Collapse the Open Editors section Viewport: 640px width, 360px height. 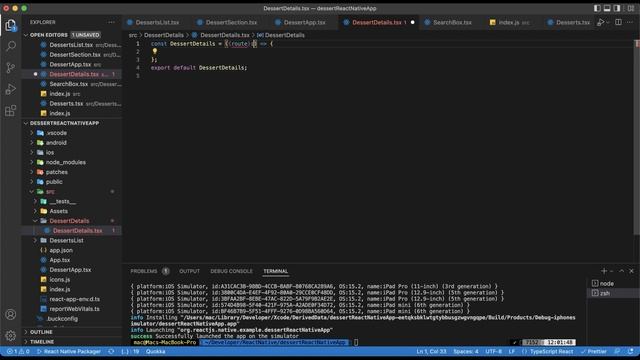26,35
